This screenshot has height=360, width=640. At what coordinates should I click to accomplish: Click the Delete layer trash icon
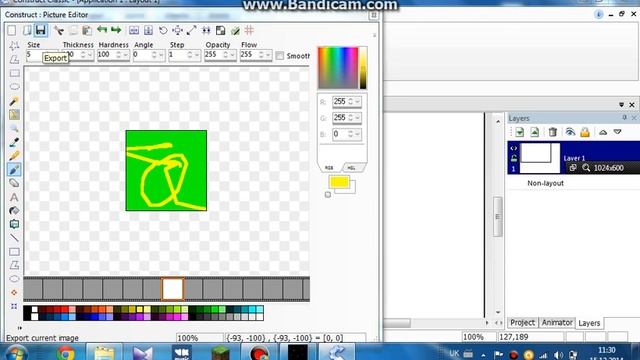click(553, 132)
